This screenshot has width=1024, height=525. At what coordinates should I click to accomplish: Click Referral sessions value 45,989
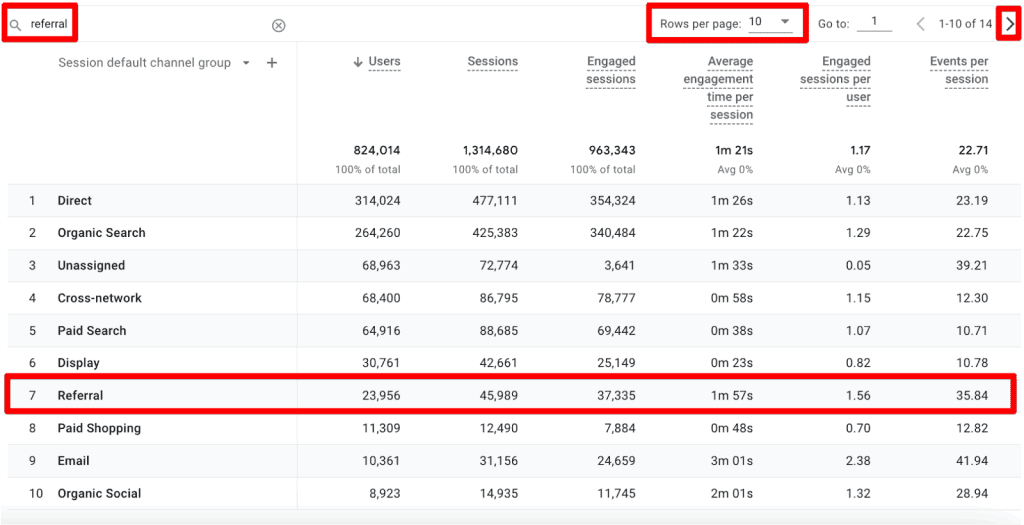[x=498, y=395]
